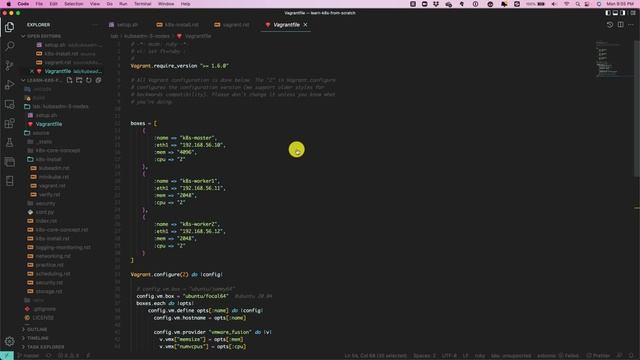Refresh the explorer file tree

tap(89, 80)
